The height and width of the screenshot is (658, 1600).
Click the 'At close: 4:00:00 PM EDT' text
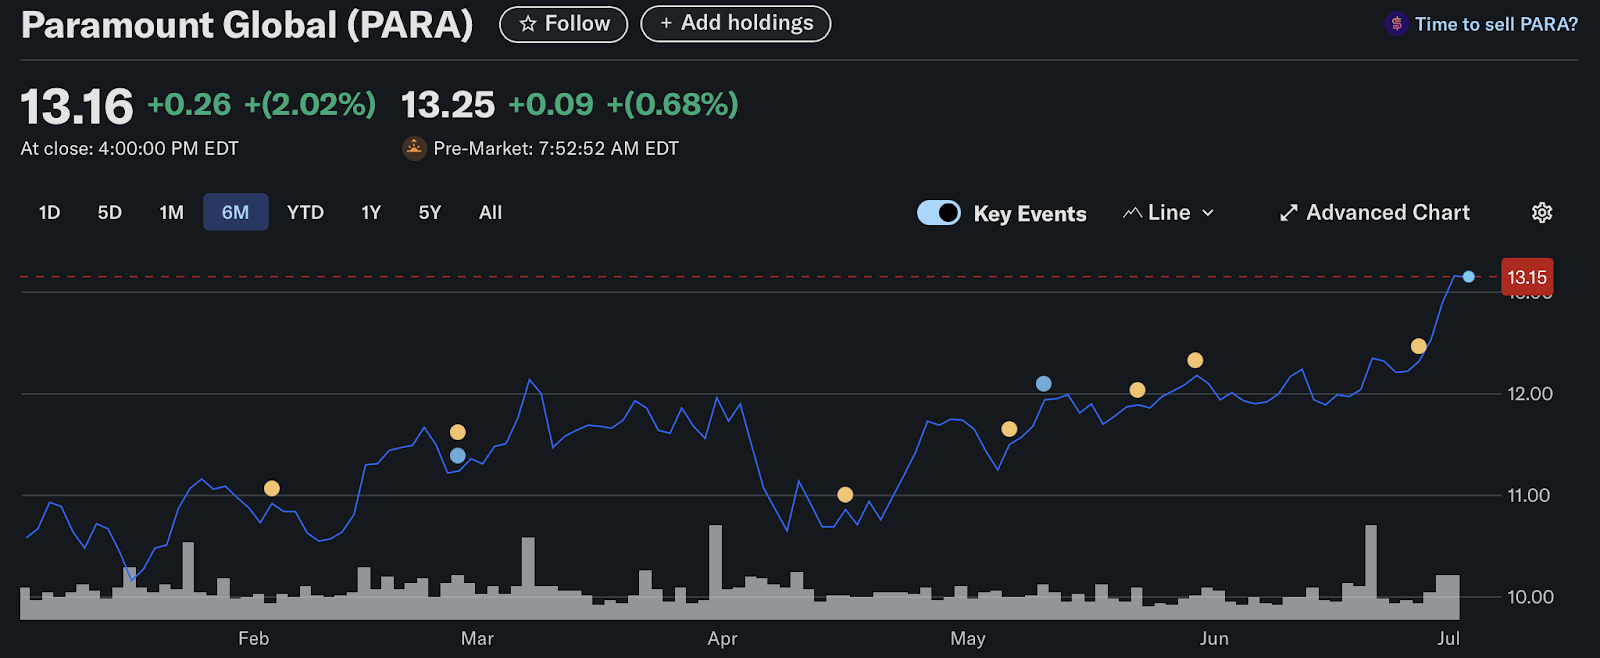pyautogui.click(x=130, y=149)
